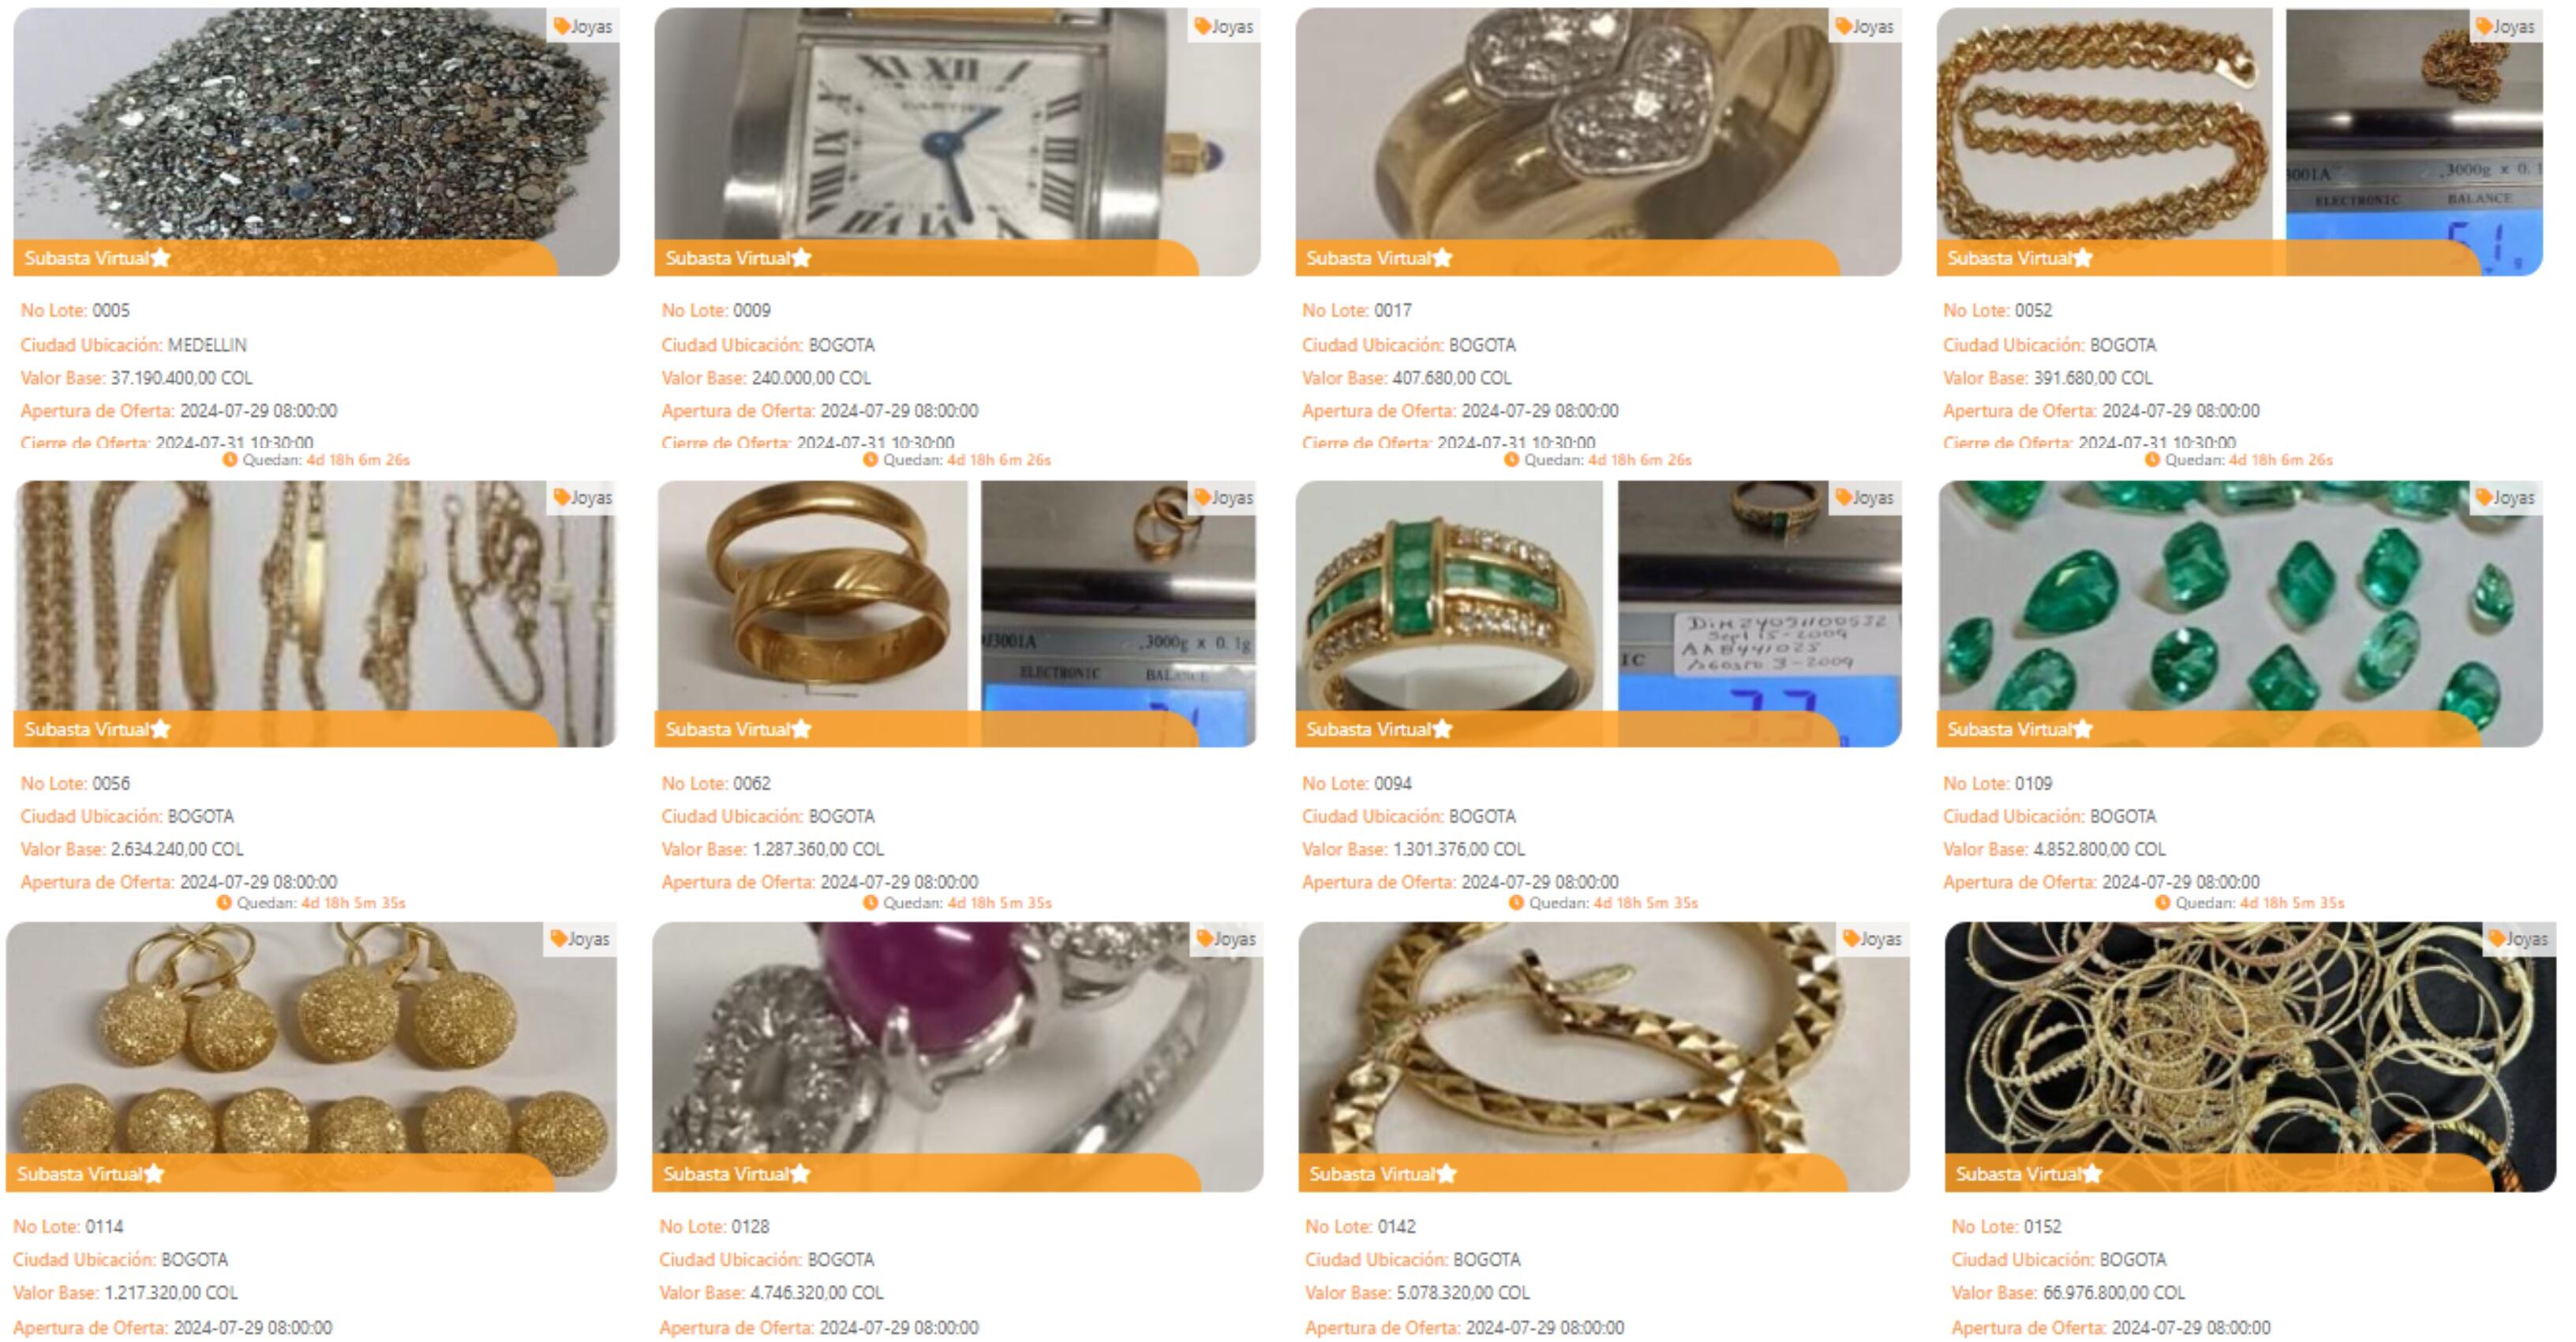Click the No Lote 0009 text

point(716,311)
